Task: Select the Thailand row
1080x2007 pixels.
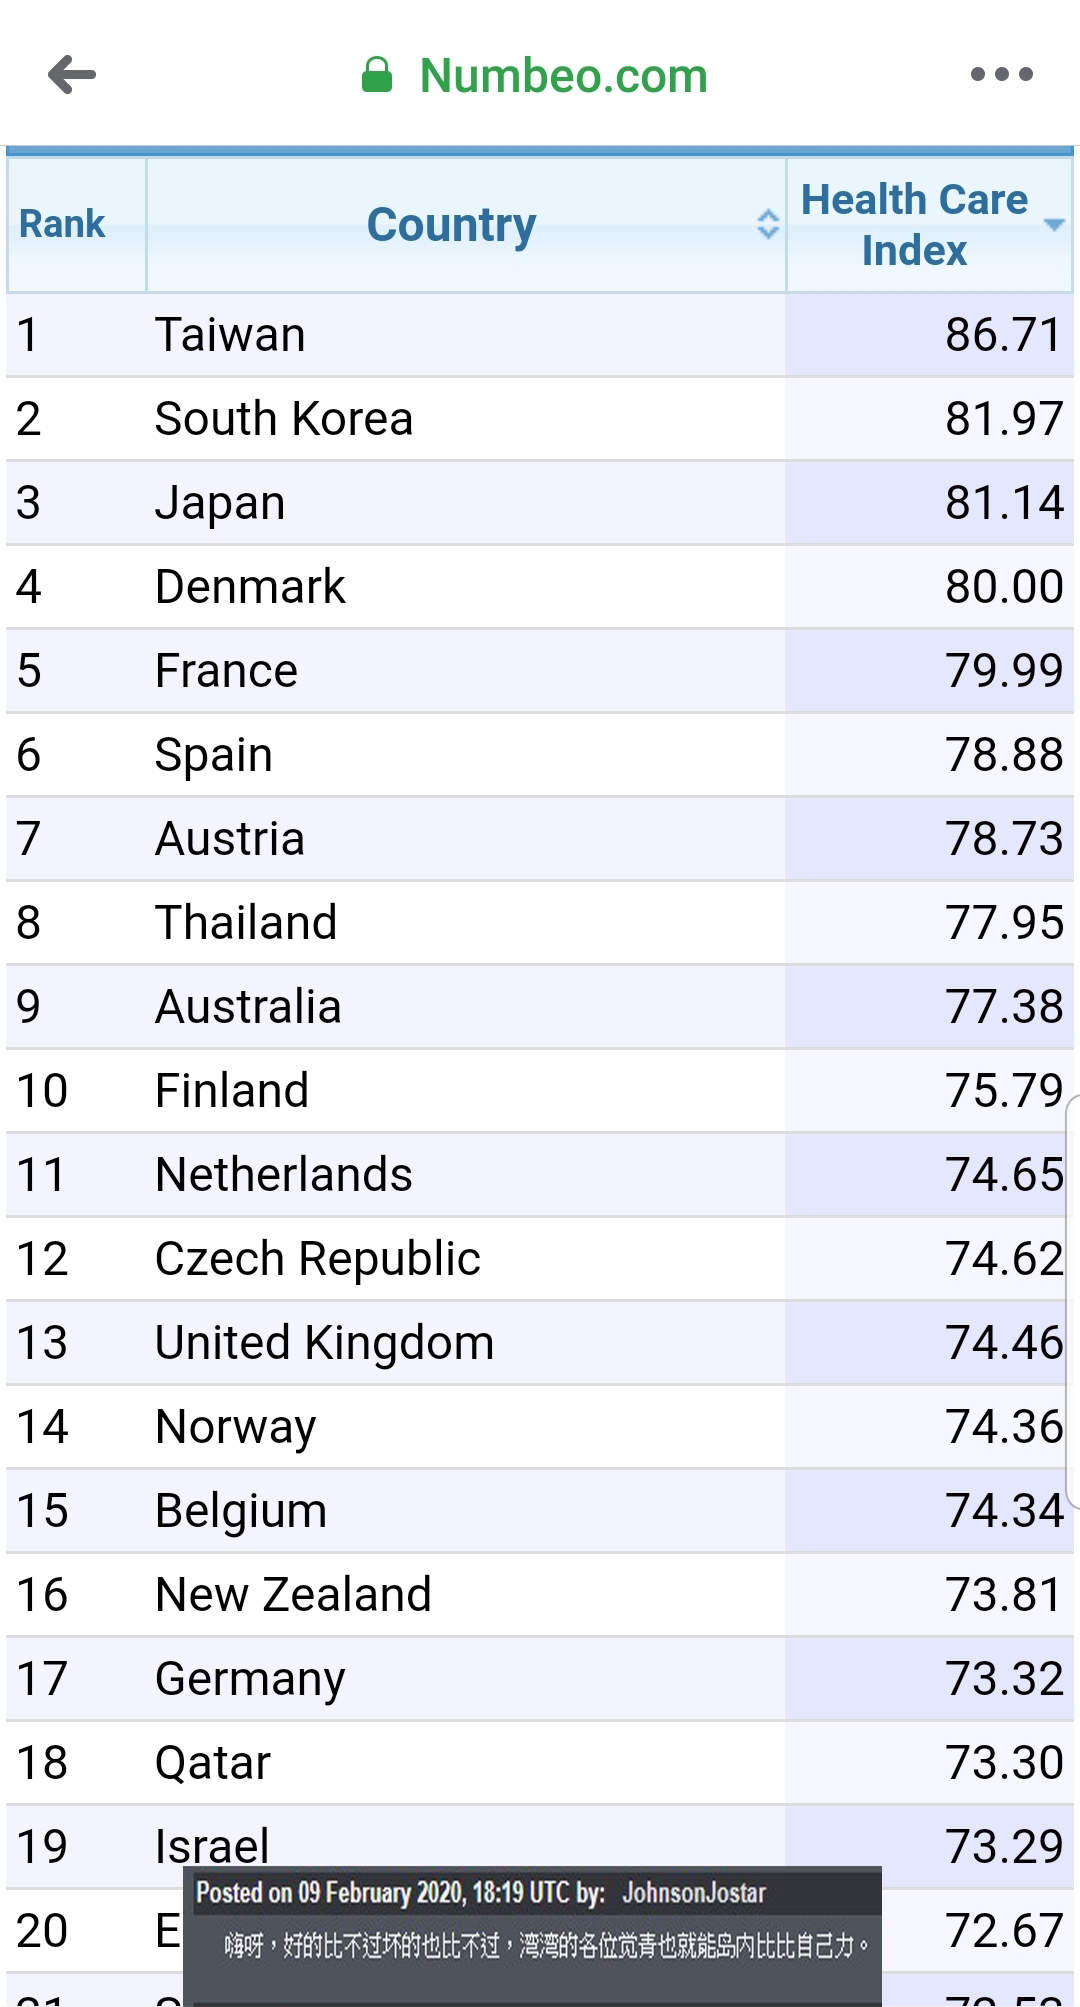Action: 540,923
